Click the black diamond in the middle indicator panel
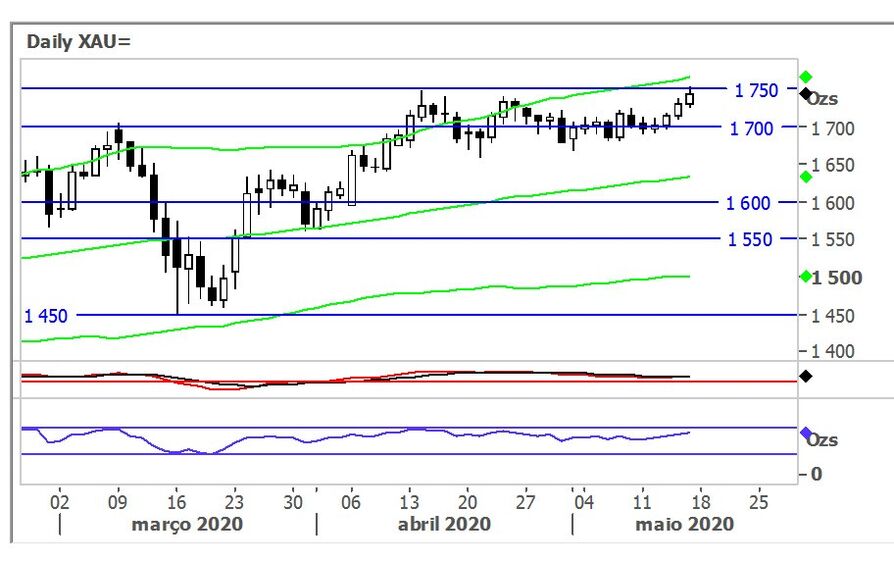The image size is (894, 561). click(x=805, y=376)
